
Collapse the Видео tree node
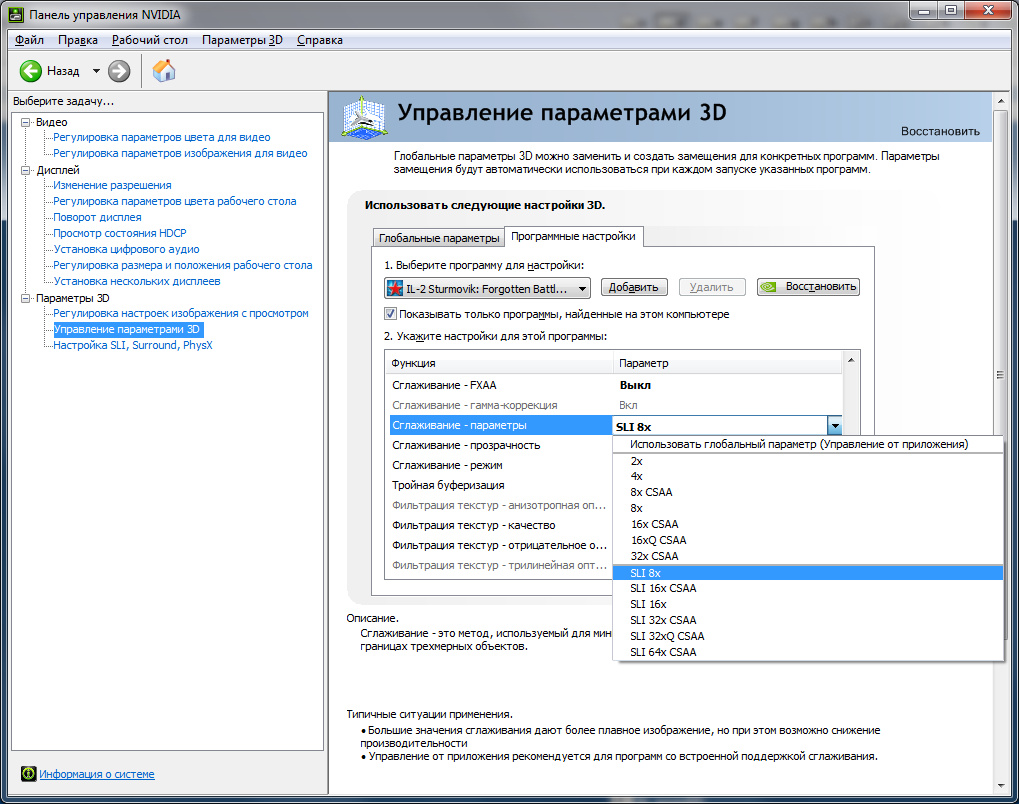point(25,122)
